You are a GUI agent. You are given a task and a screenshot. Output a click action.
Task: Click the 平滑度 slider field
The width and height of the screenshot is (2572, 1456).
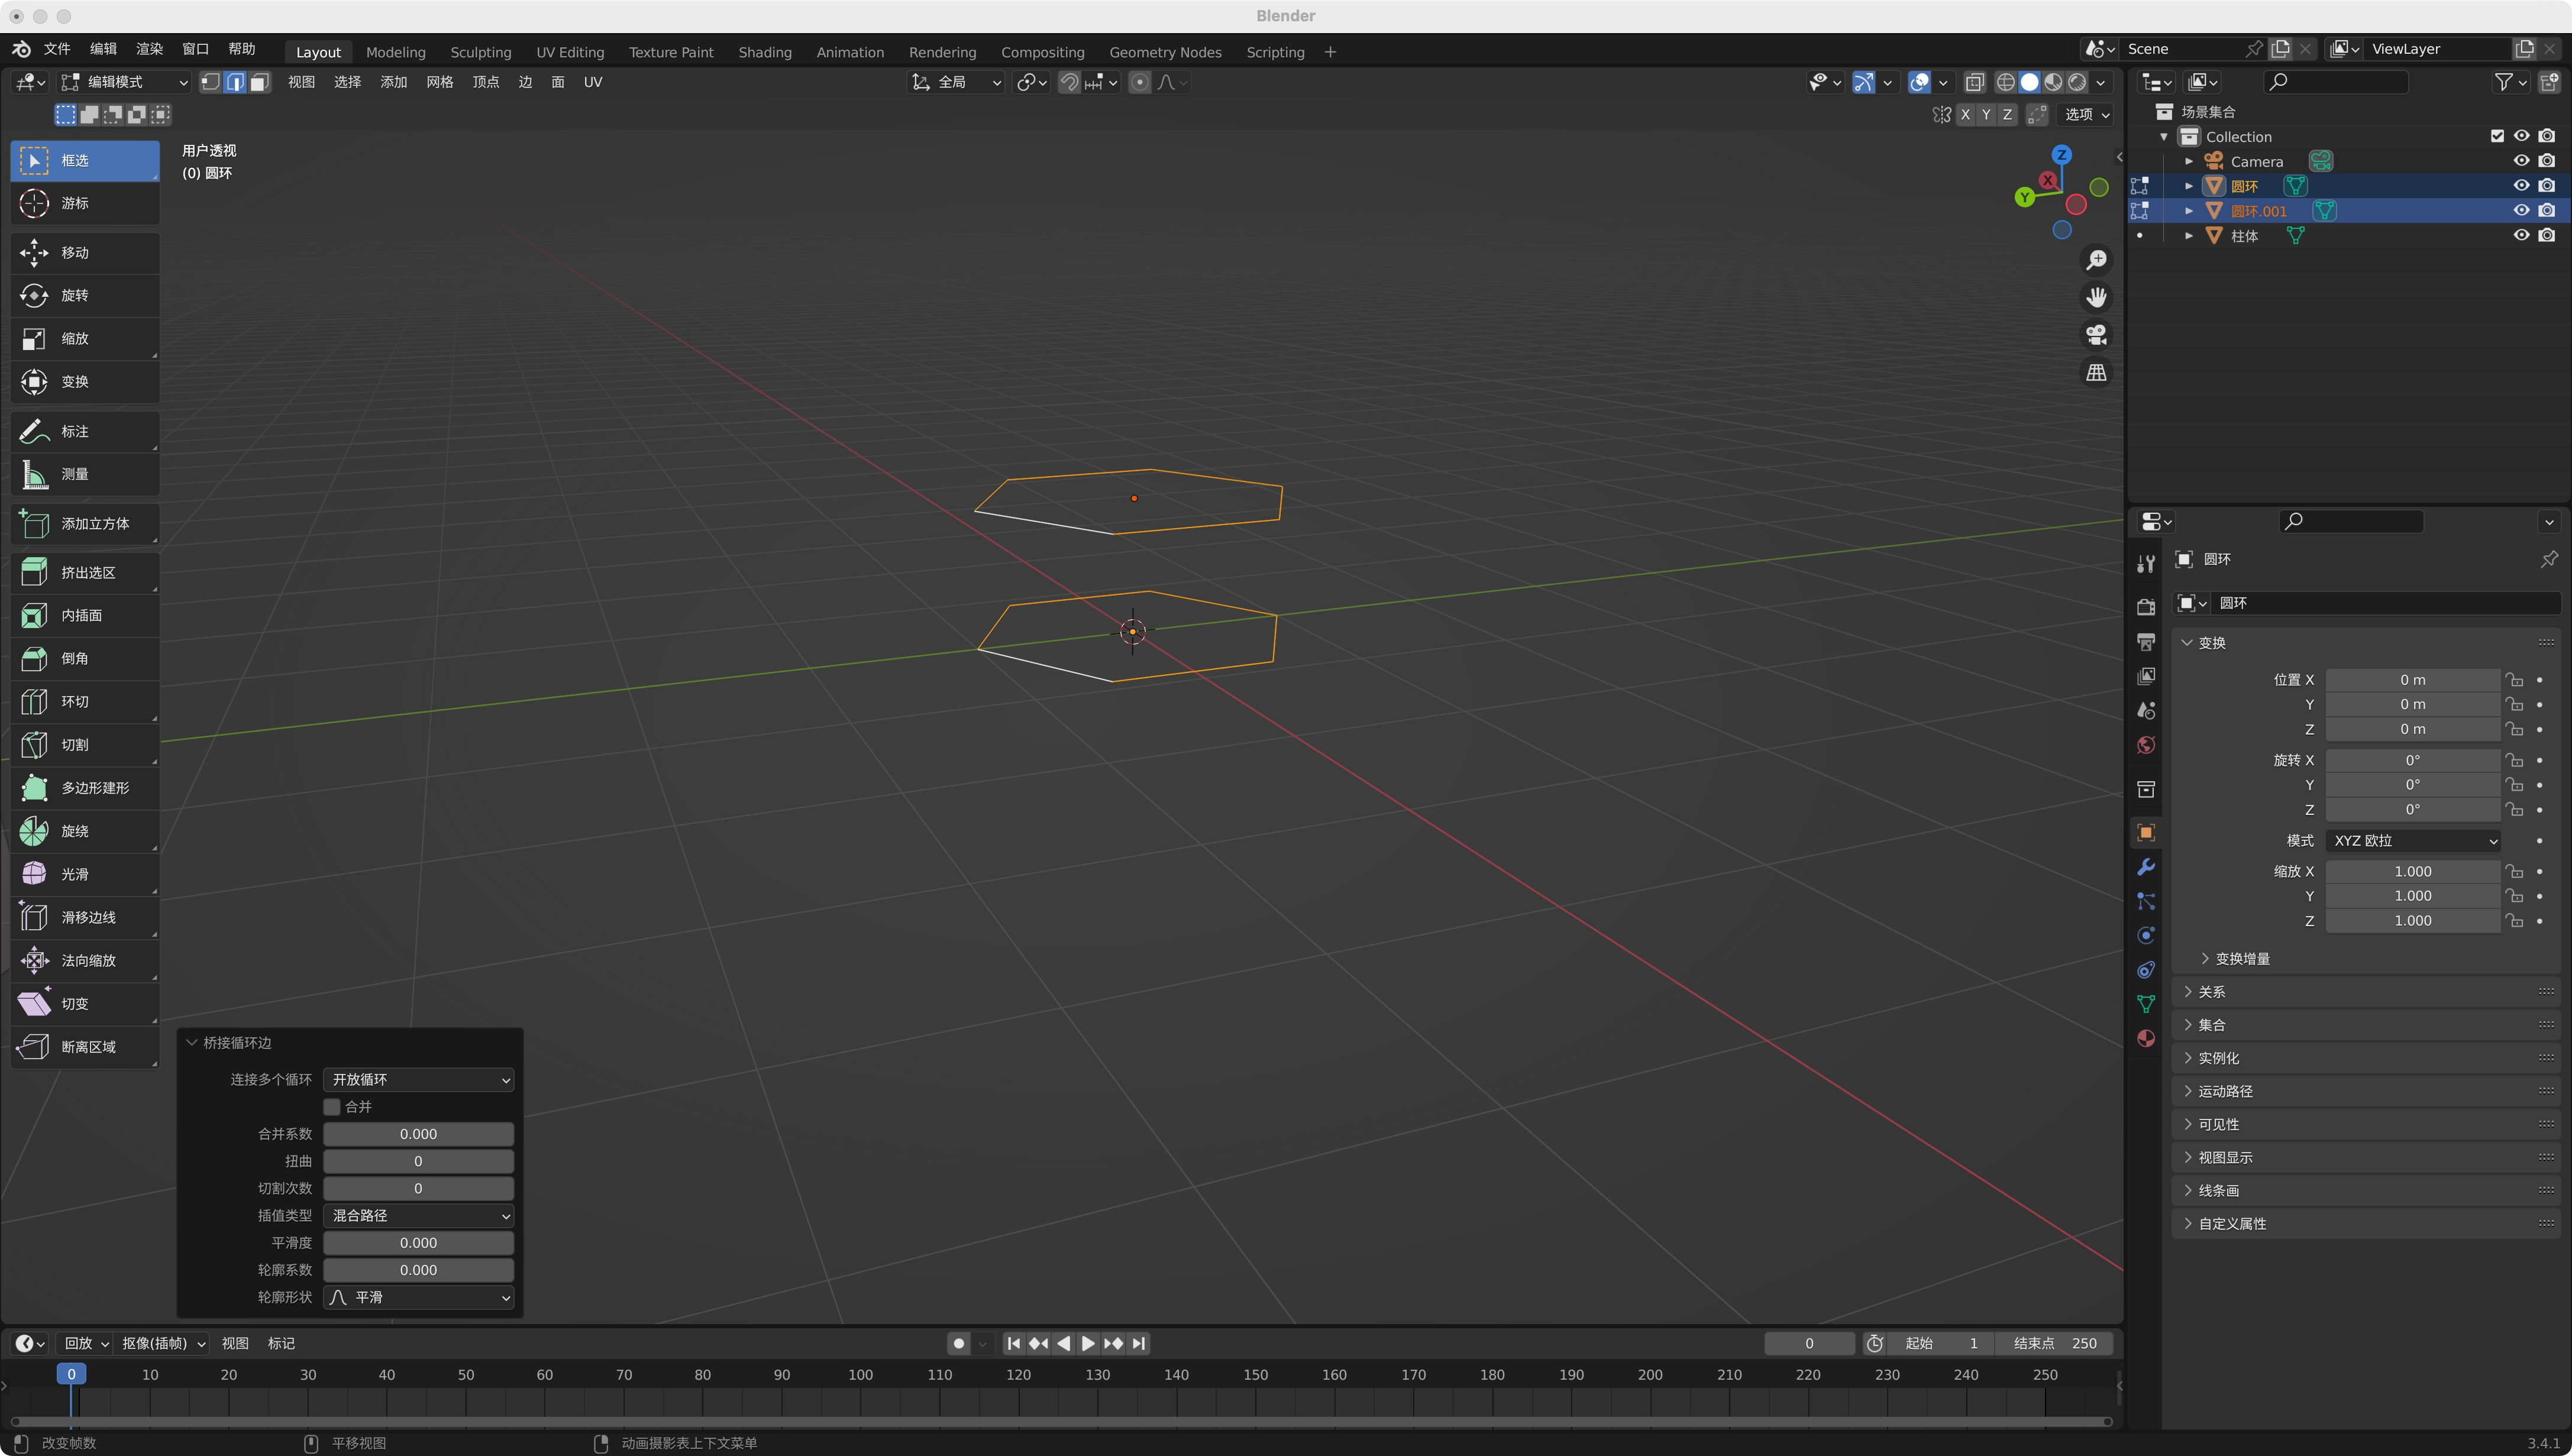[418, 1243]
